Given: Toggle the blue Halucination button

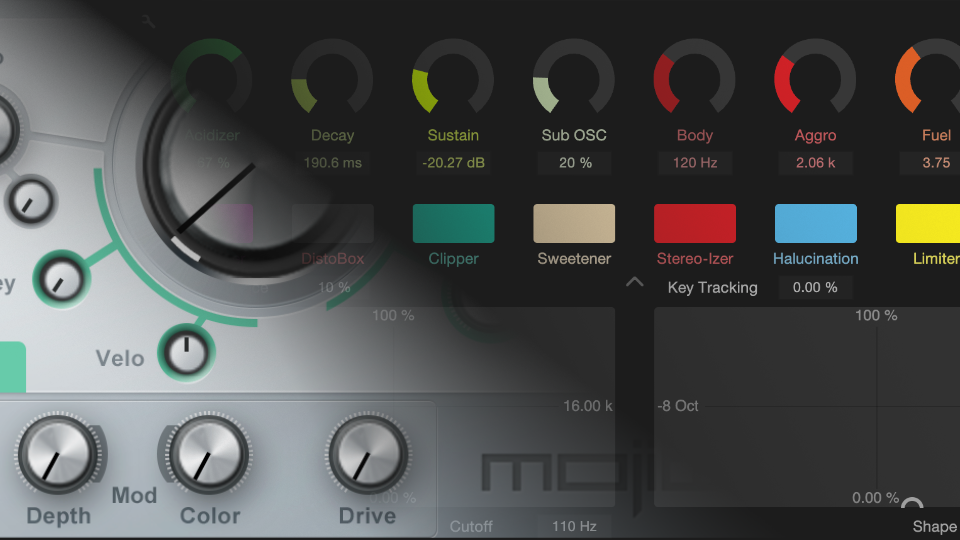Looking at the screenshot, I should tap(816, 223).
